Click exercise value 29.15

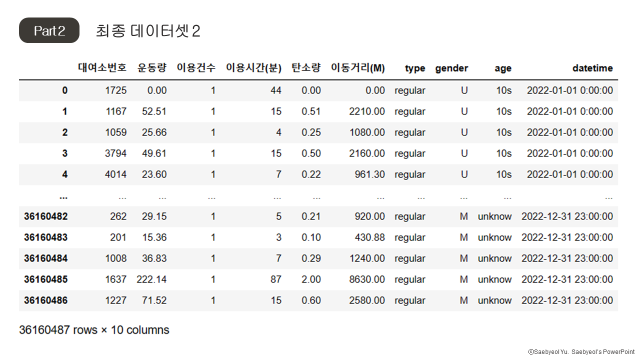coord(154,216)
